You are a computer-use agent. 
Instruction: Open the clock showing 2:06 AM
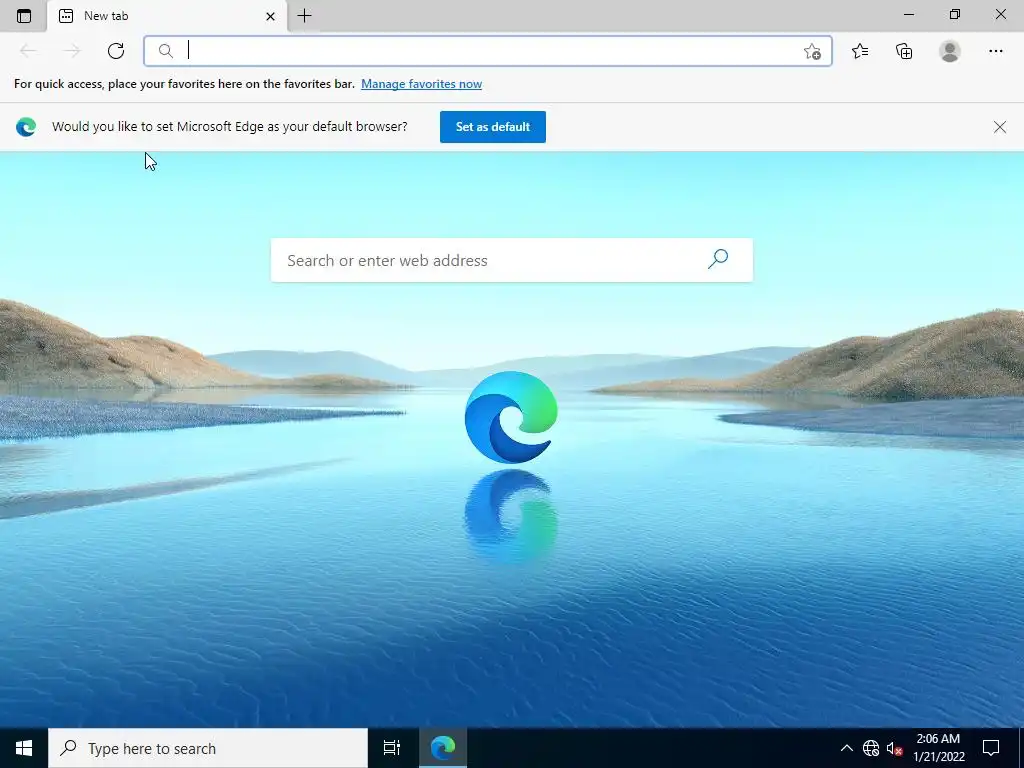938,748
